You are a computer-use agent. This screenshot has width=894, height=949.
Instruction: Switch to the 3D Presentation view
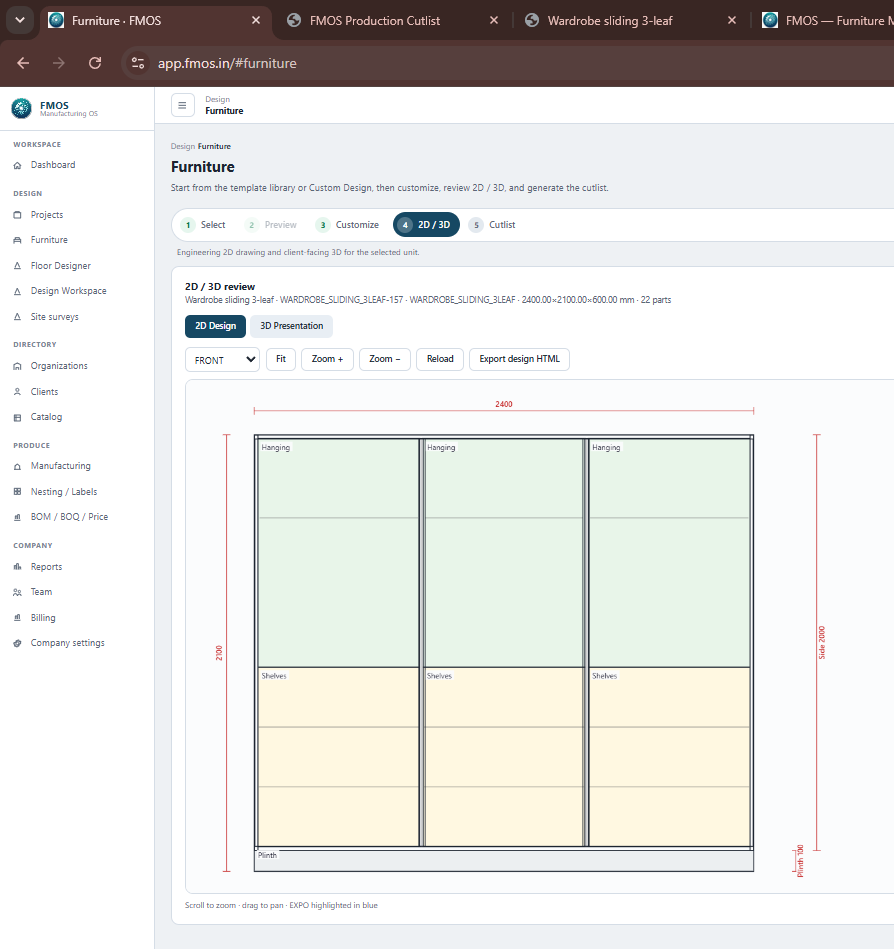tap(292, 326)
